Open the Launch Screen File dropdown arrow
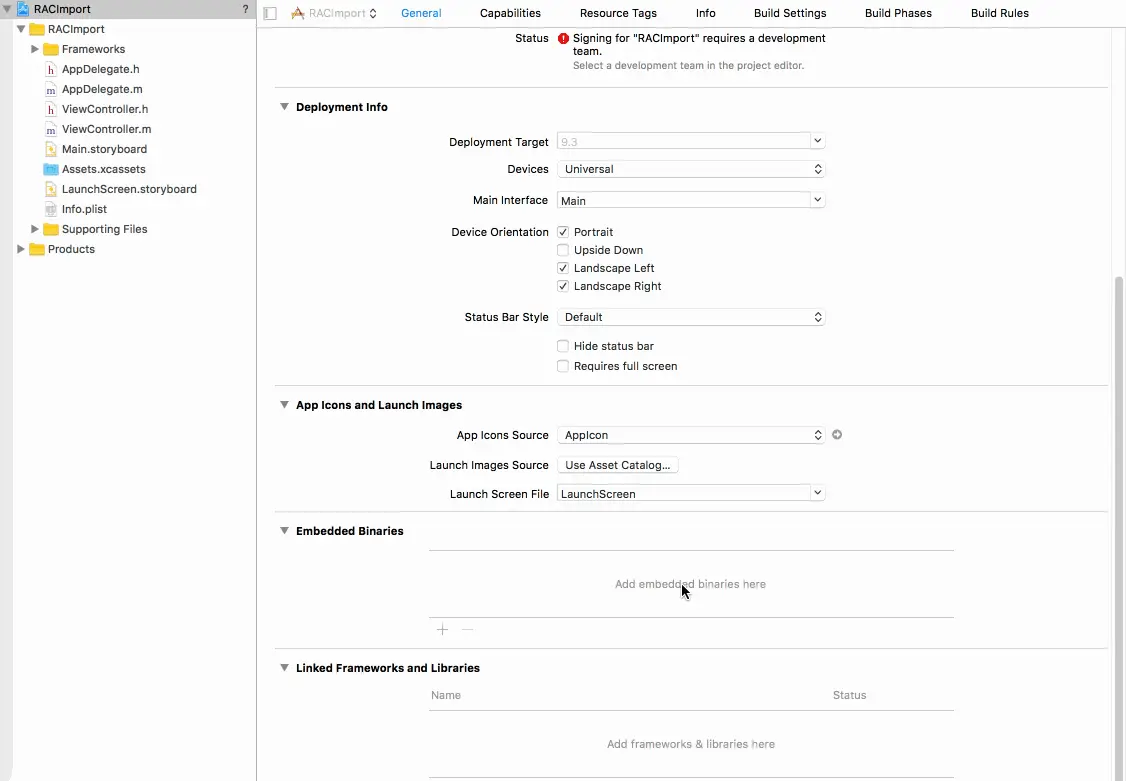Screen dimensions: 1126x781 (x=817, y=493)
